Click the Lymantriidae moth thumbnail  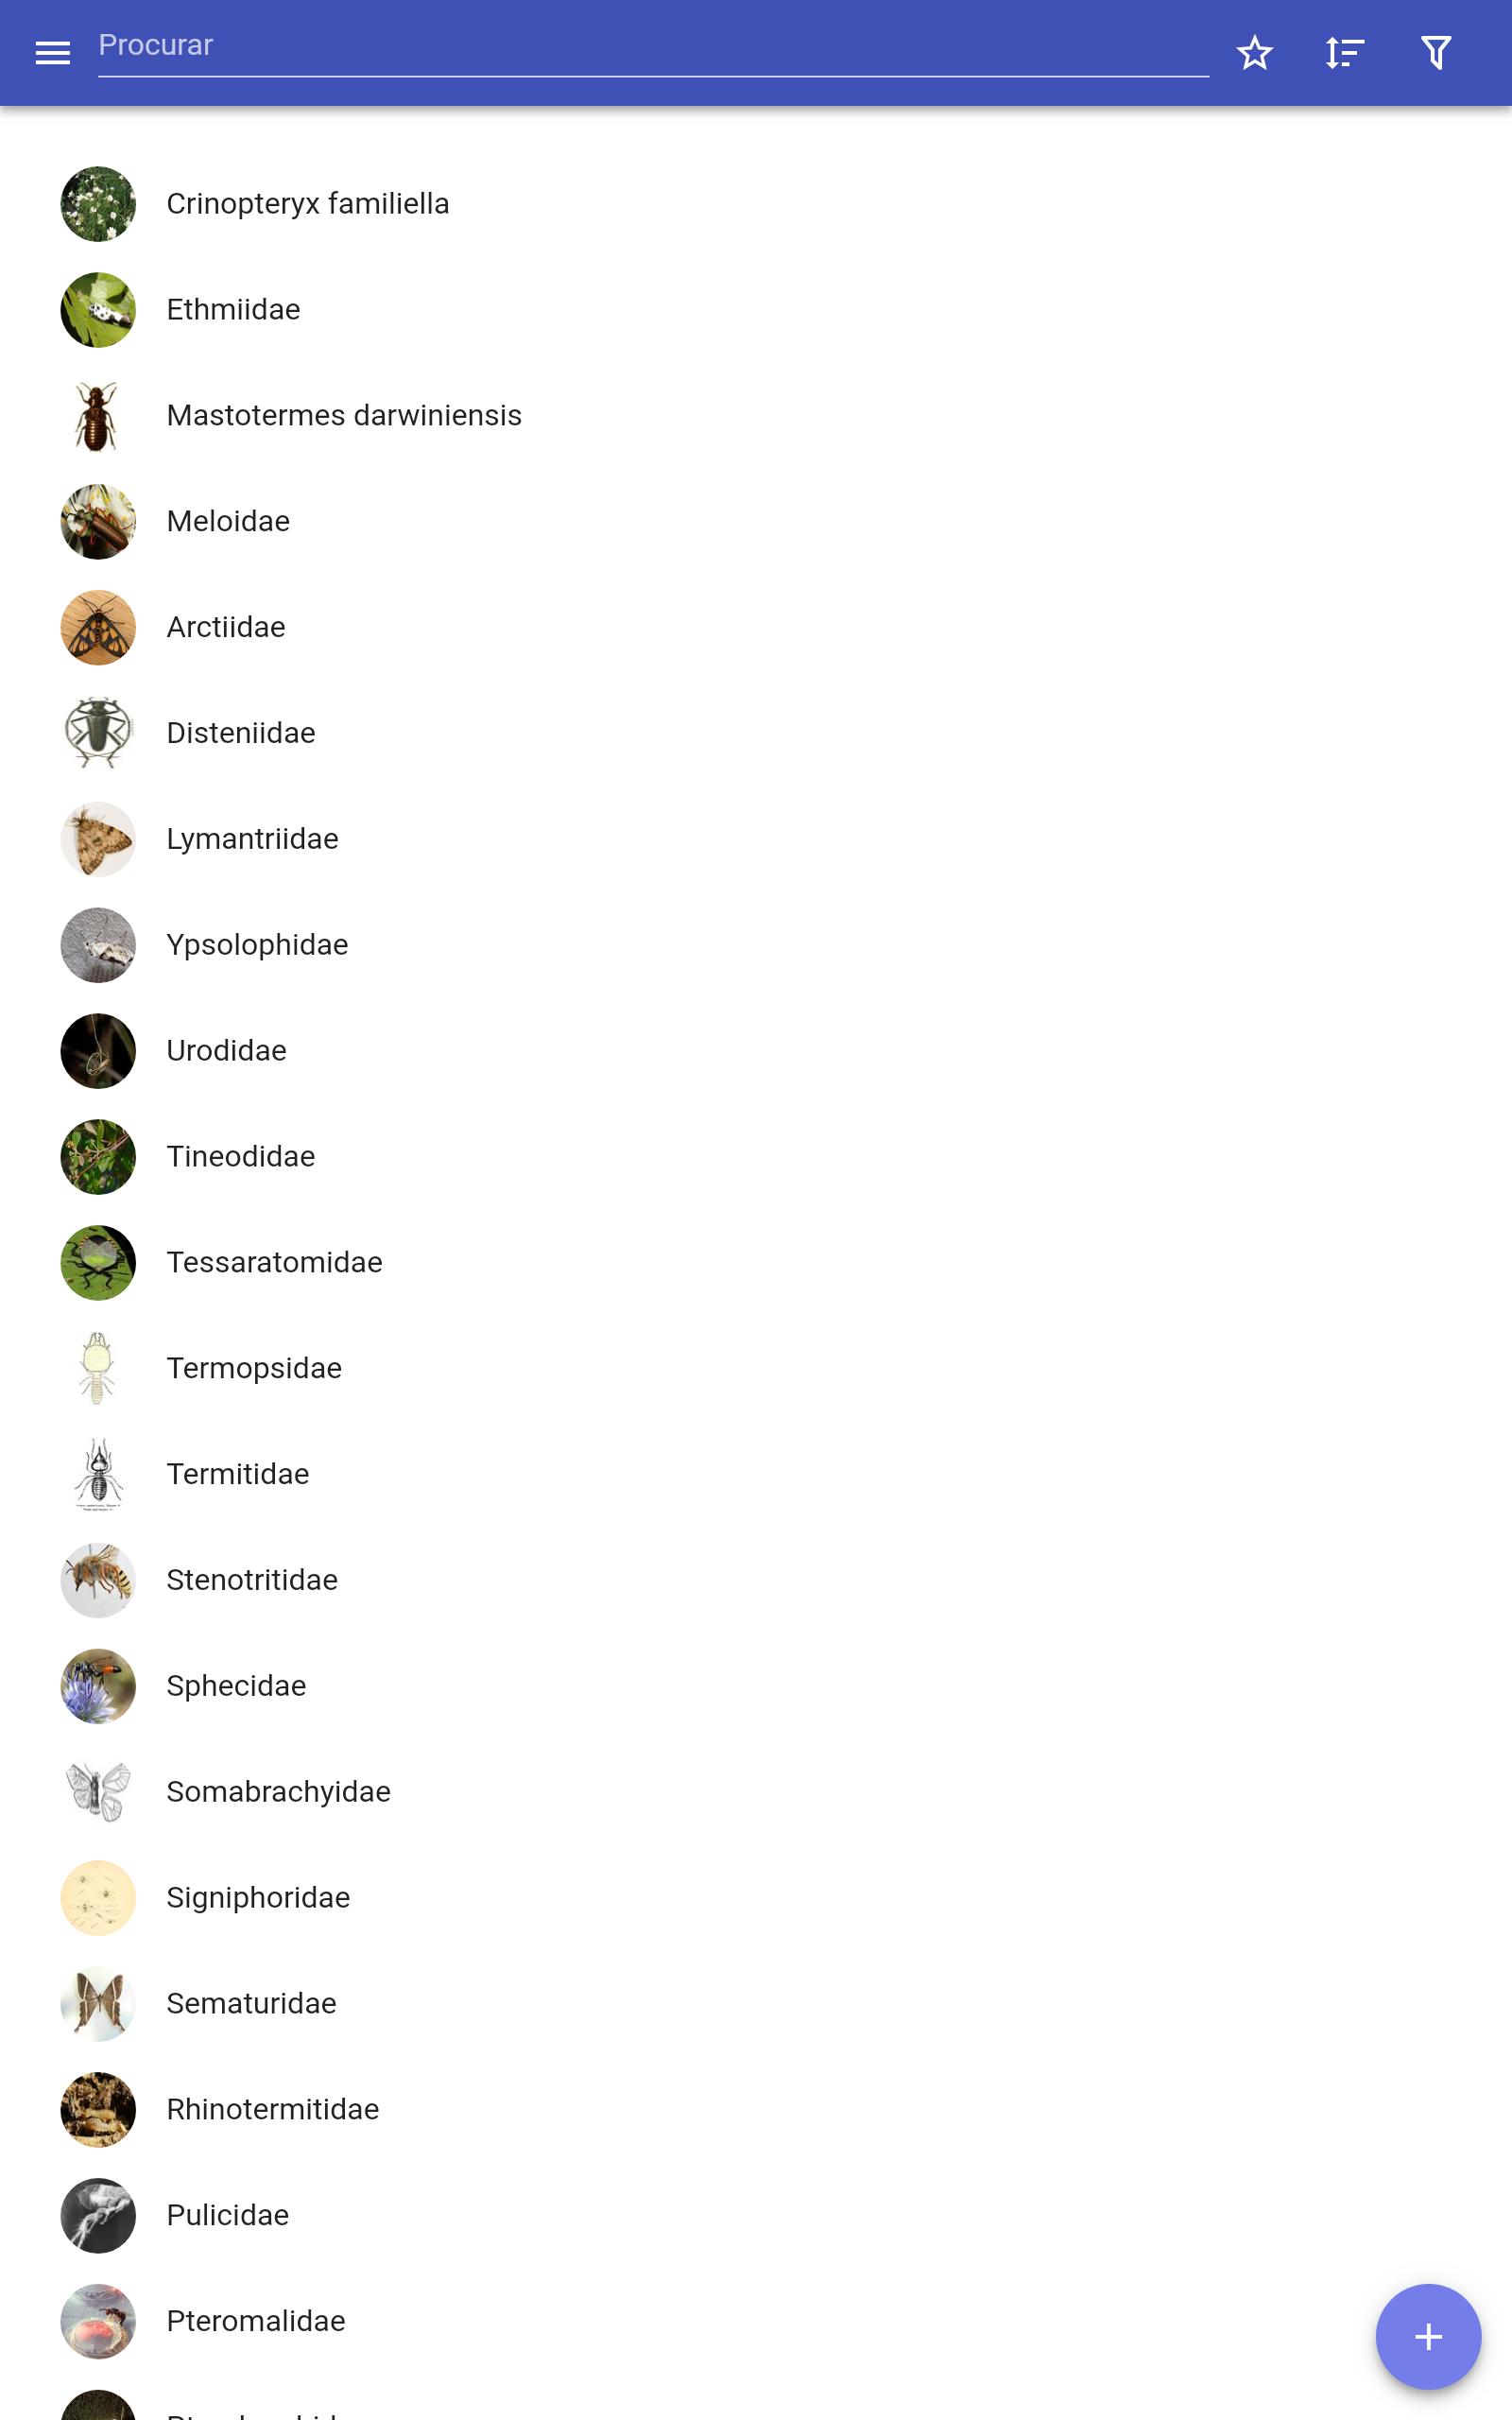click(x=98, y=839)
